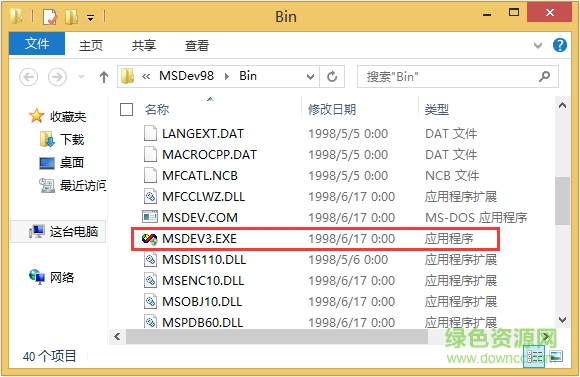
Task: Click the horizontal scrollbar thumb
Action: click(277, 337)
